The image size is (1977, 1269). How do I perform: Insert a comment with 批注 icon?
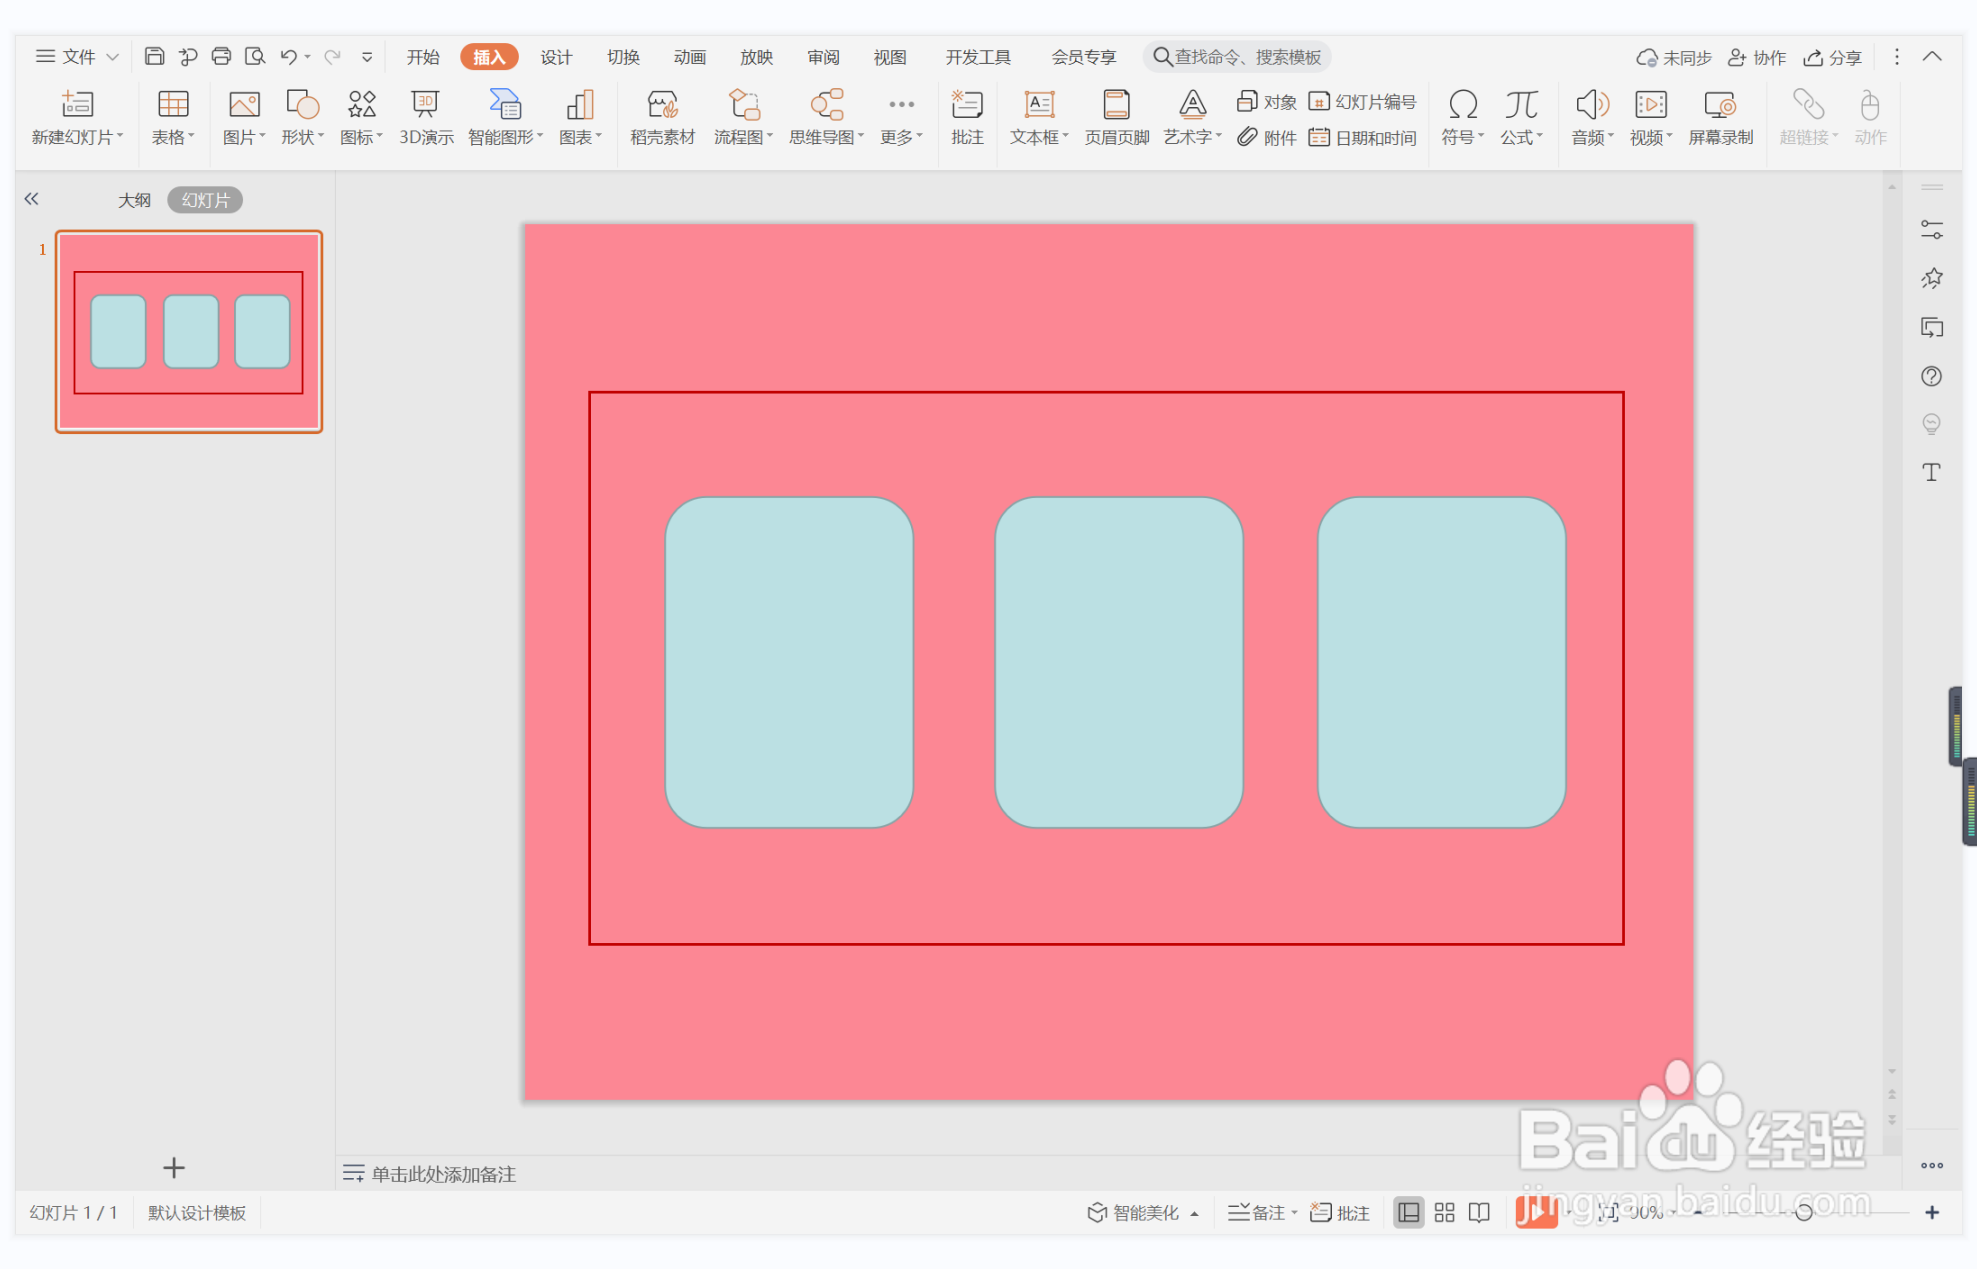tap(966, 106)
